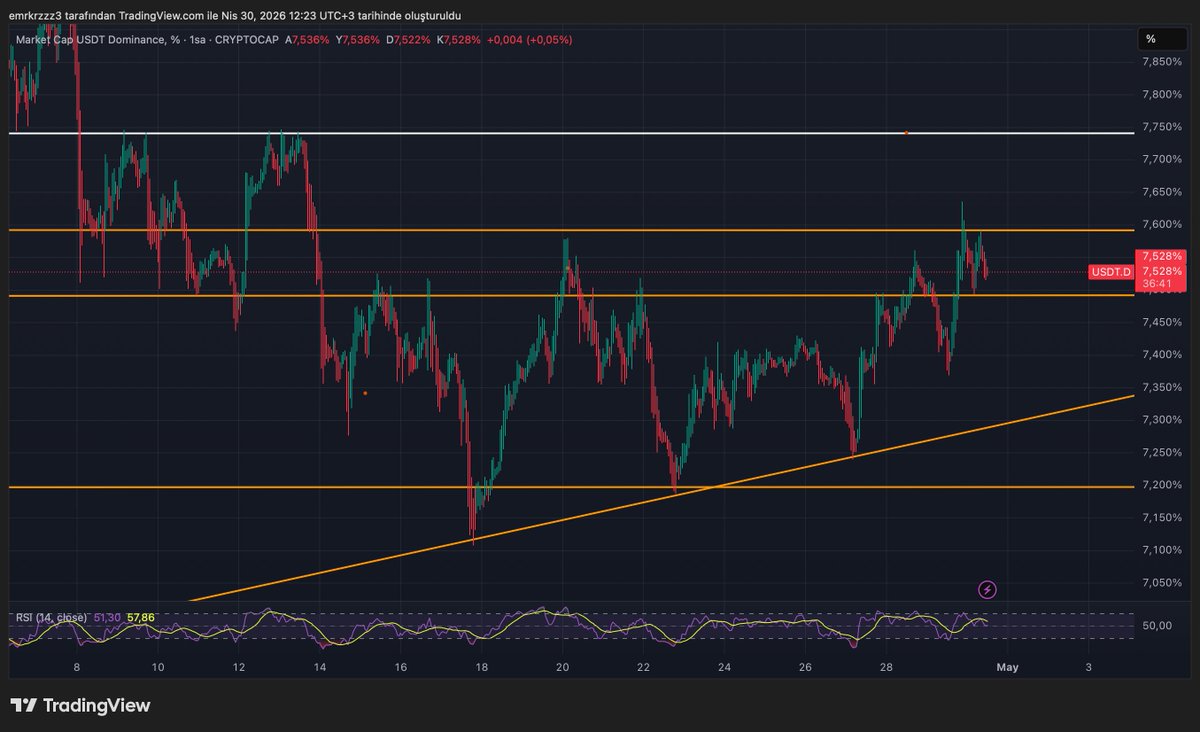The width and height of the screenshot is (1200, 732).
Task: Click the 26 date label on time axis
Action: 805,667
